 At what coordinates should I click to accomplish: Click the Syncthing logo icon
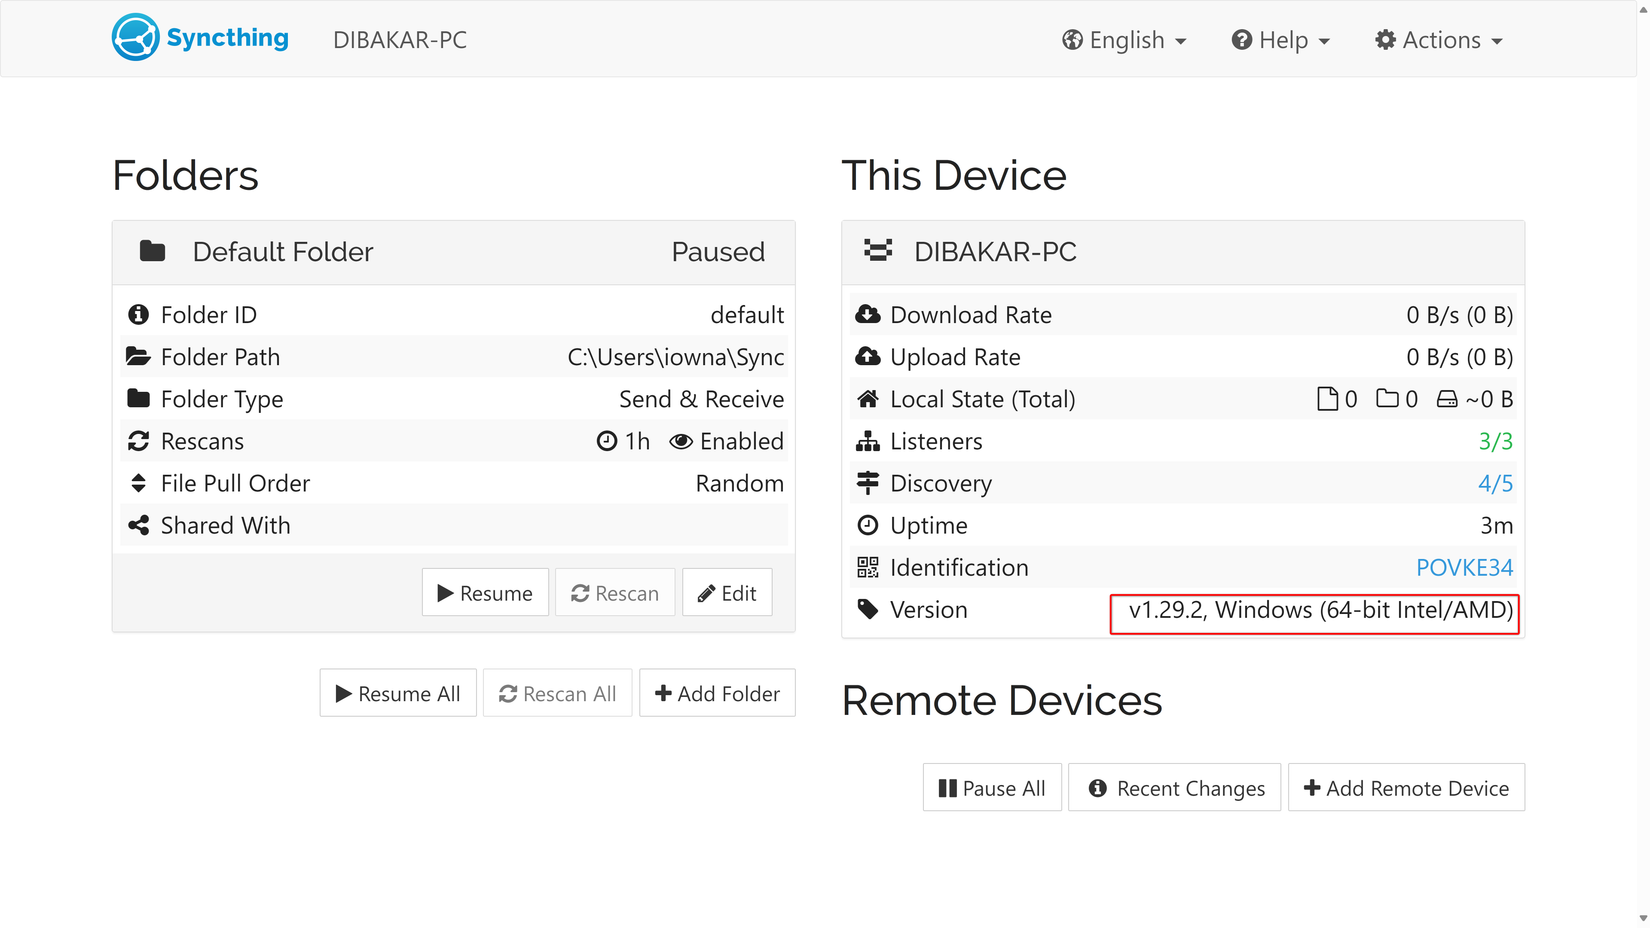pyautogui.click(x=135, y=38)
